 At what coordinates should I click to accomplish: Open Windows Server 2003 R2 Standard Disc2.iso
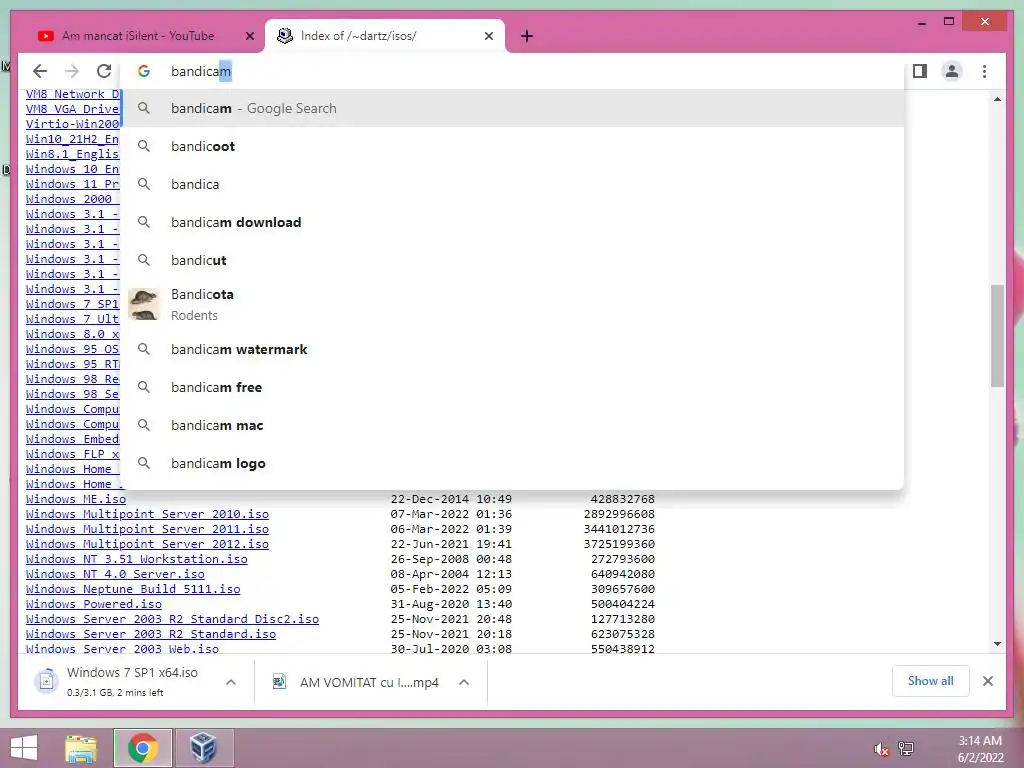pos(172,619)
